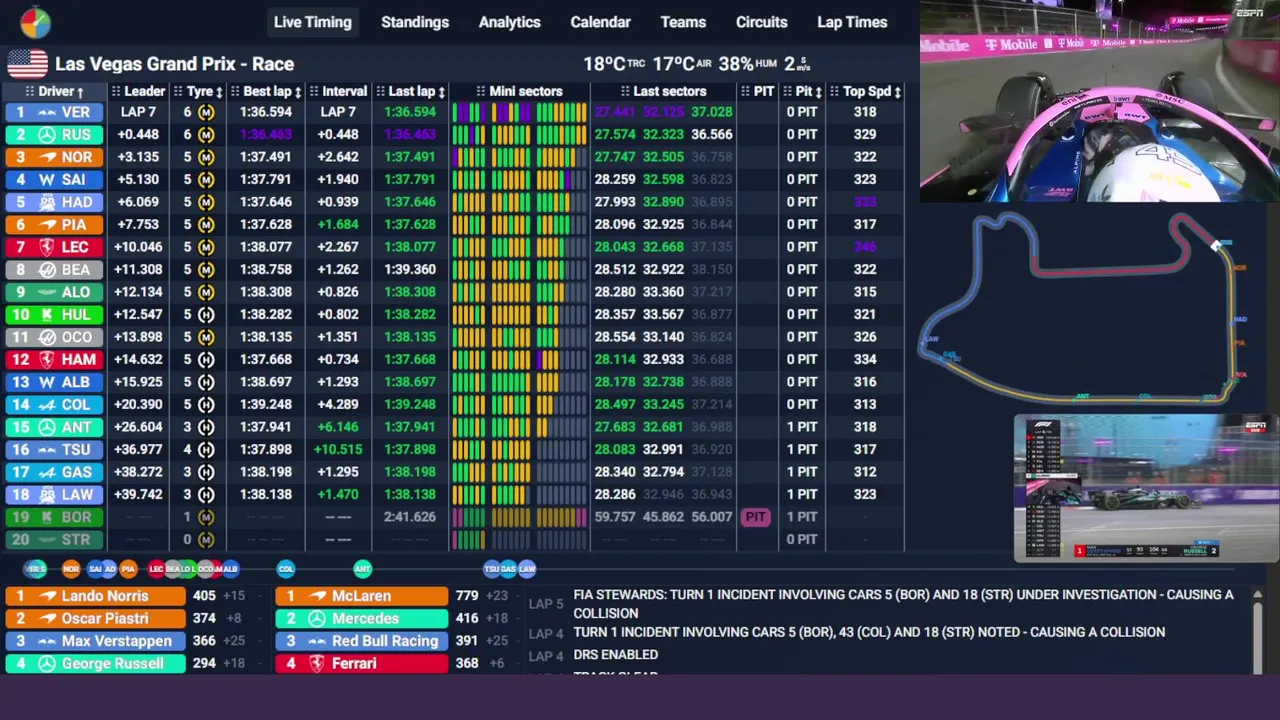Click medium tyre icon in STR row

coord(206,540)
